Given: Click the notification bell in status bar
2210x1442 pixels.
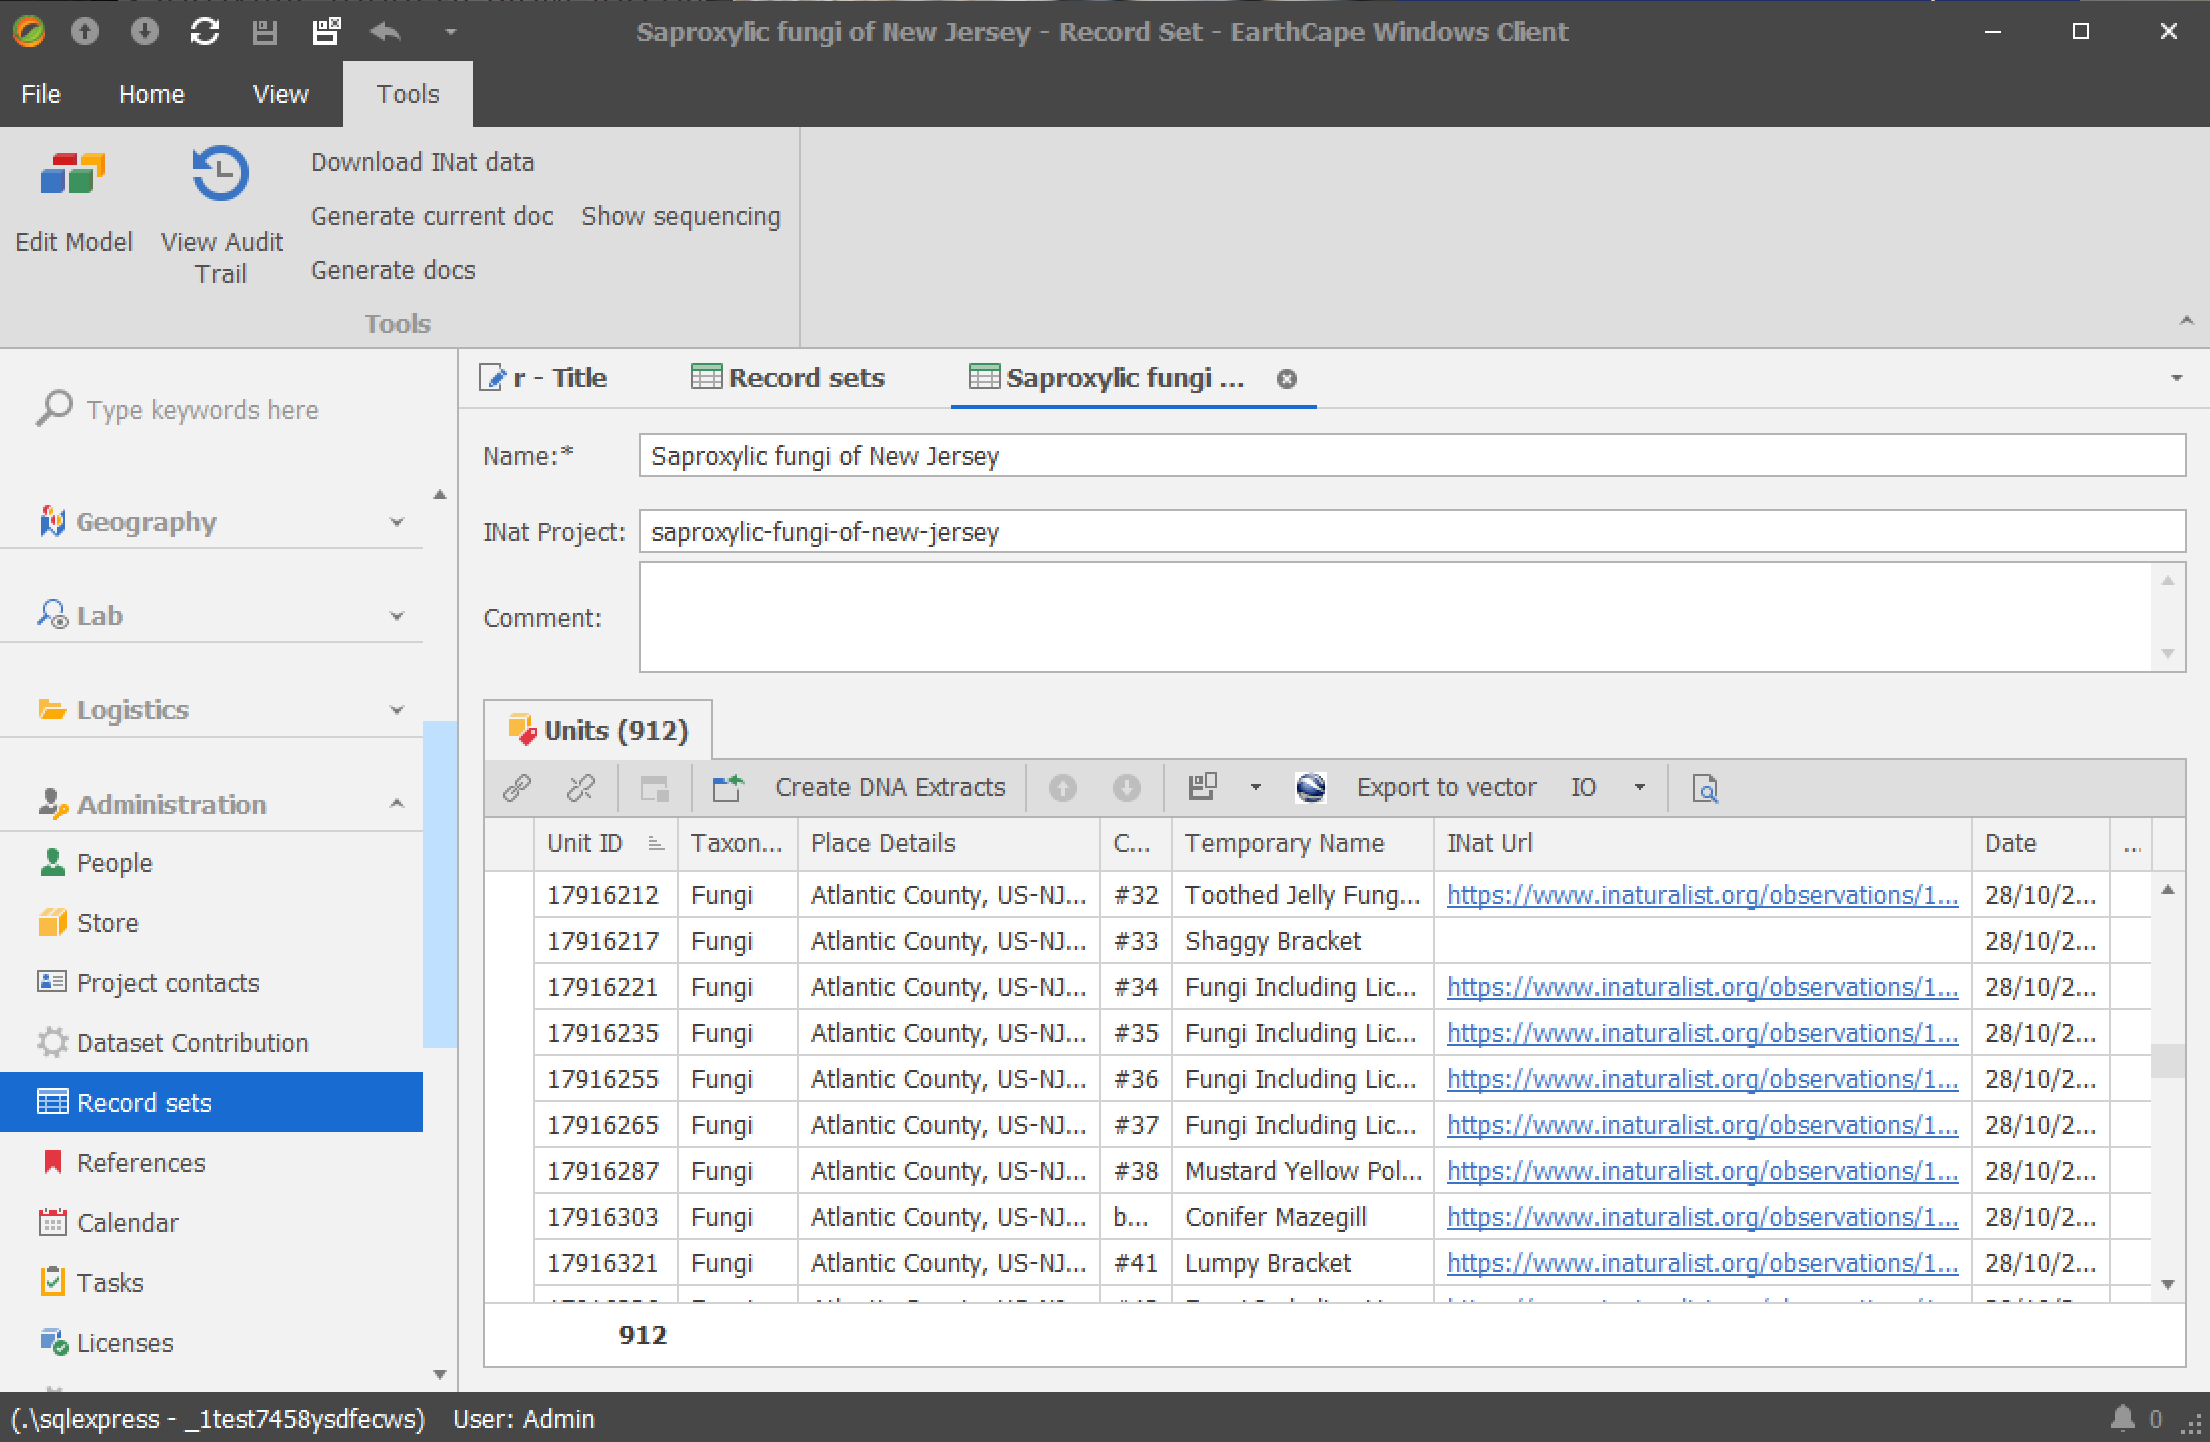Looking at the screenshot, I should pyautogui.click(x=2123, y=1418).
